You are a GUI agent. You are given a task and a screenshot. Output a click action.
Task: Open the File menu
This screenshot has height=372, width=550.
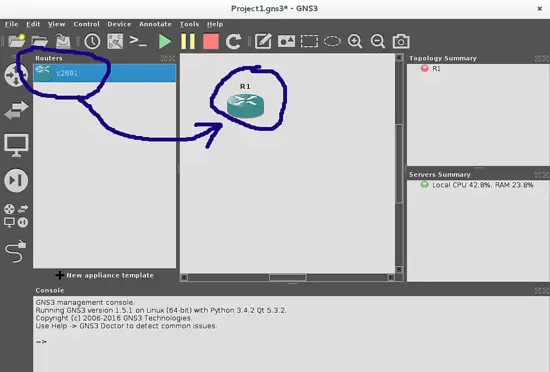12,24
